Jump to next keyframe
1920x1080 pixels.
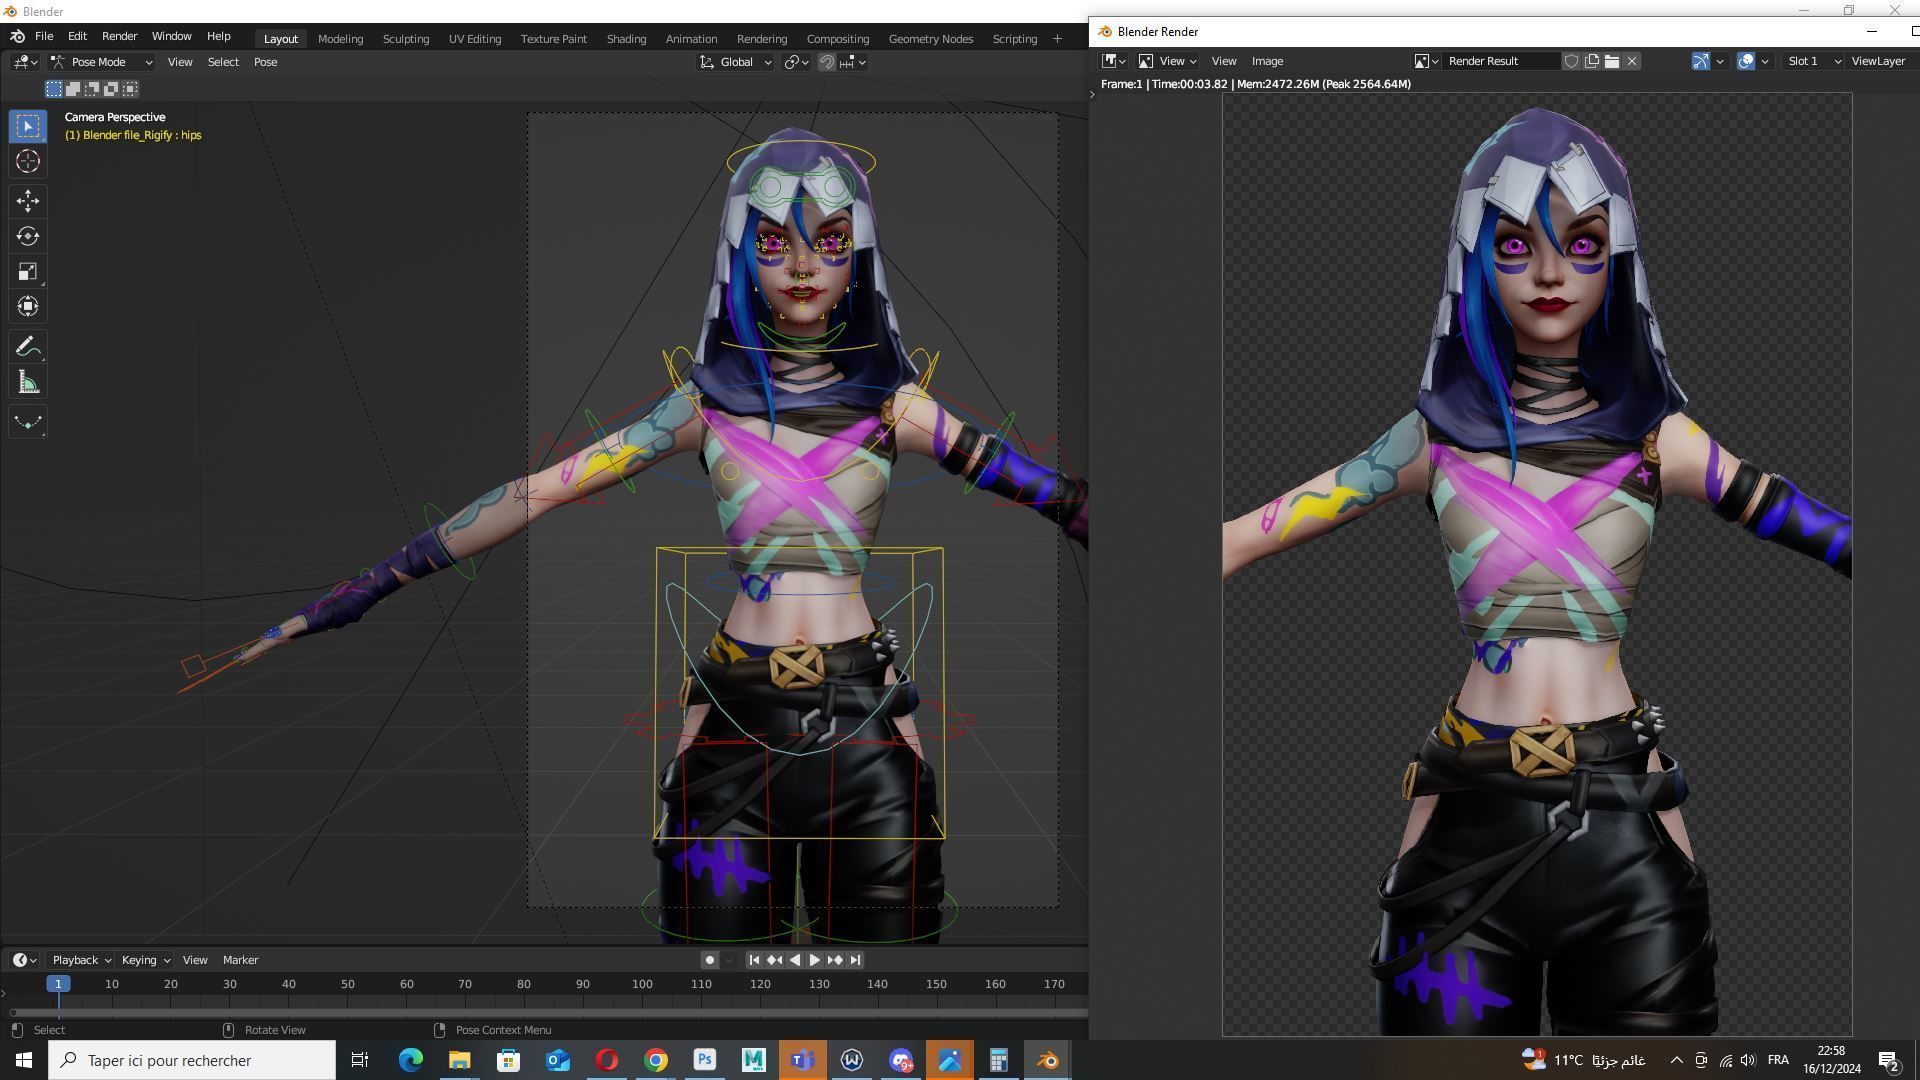[x=835, y=960]
